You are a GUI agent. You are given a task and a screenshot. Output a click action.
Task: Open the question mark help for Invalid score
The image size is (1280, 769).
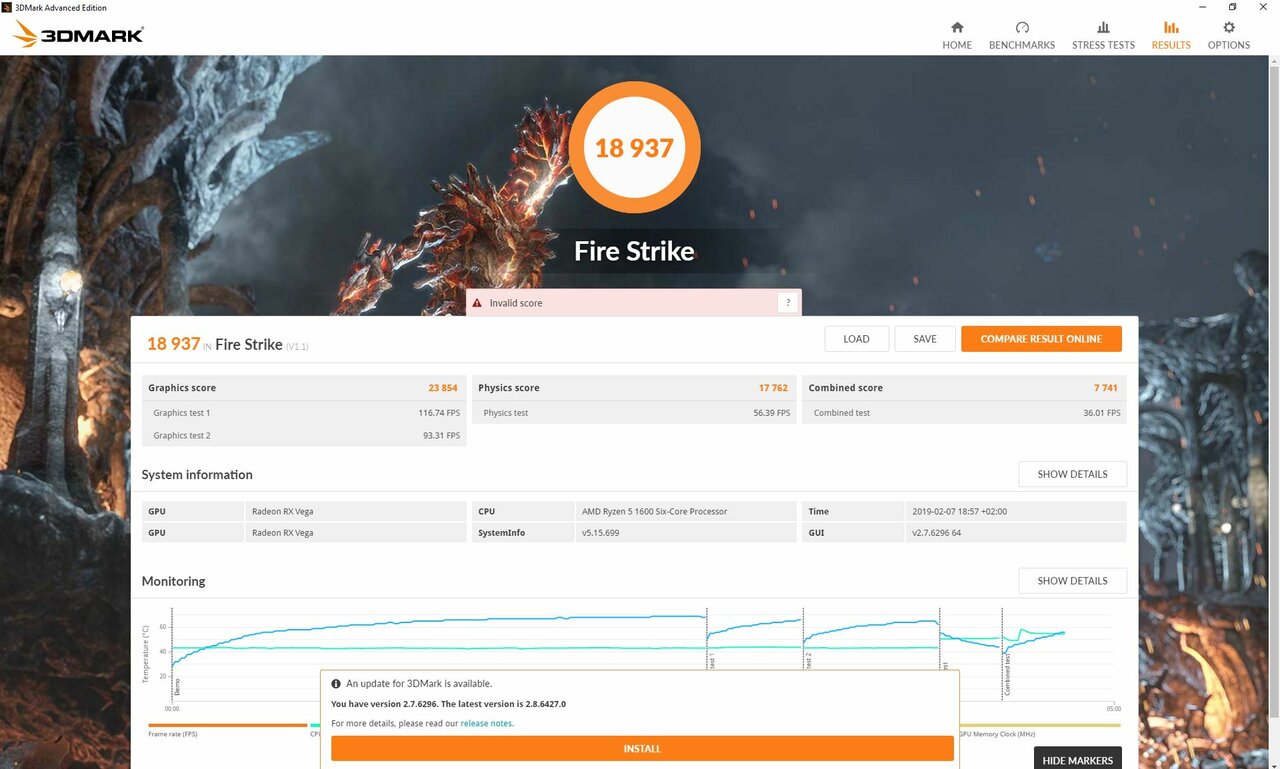click(788, 303)
